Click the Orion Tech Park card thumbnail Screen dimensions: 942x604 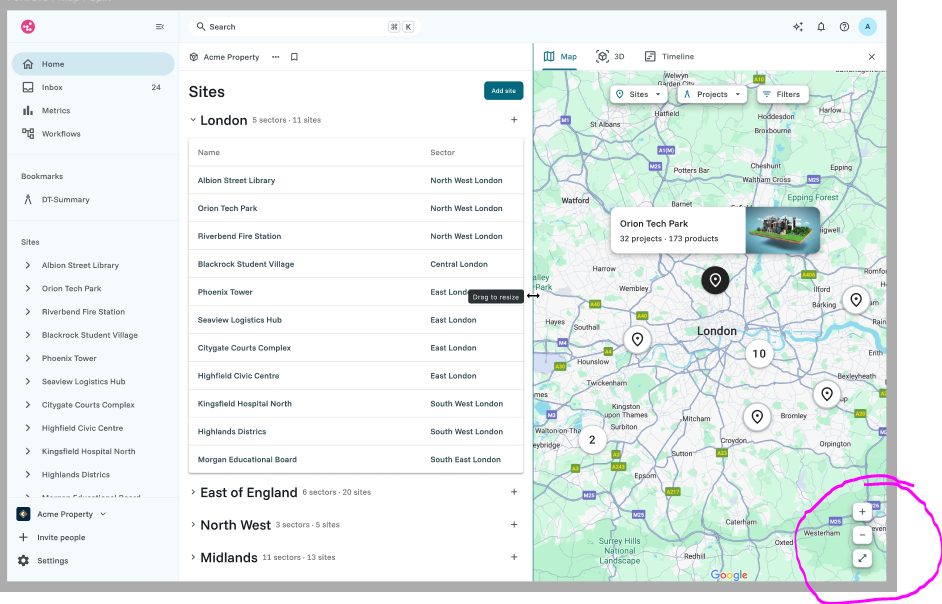pyautogui.click(x=783, y=230)
